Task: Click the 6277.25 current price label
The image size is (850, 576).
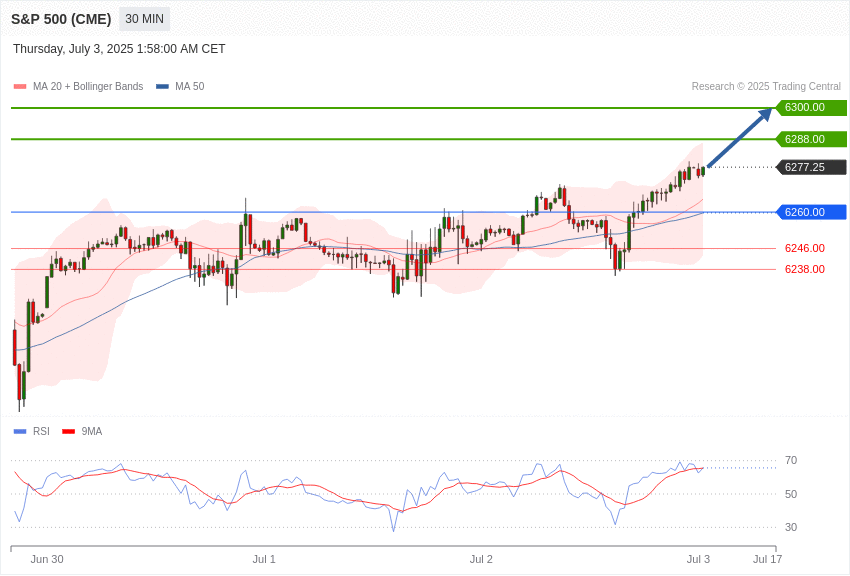Action: pyautogui.click(x=812, y=167)
